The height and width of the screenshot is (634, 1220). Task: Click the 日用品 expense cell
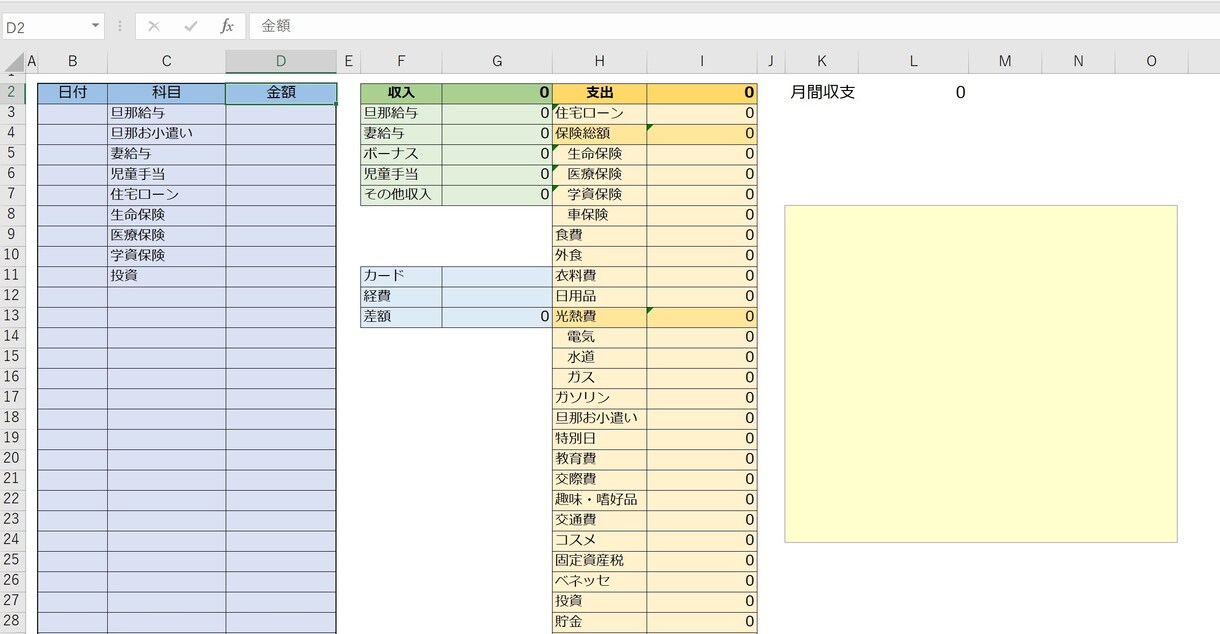[599, 296]
